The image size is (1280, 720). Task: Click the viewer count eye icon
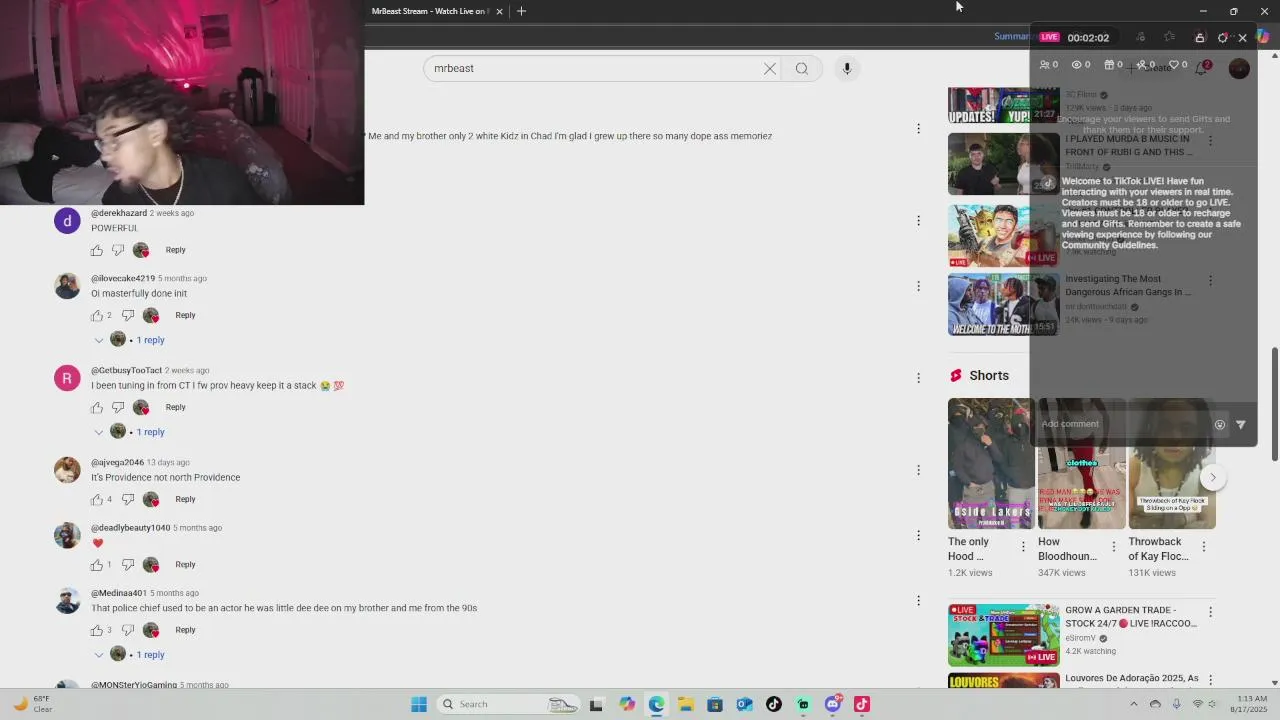tap(1076, 65)
